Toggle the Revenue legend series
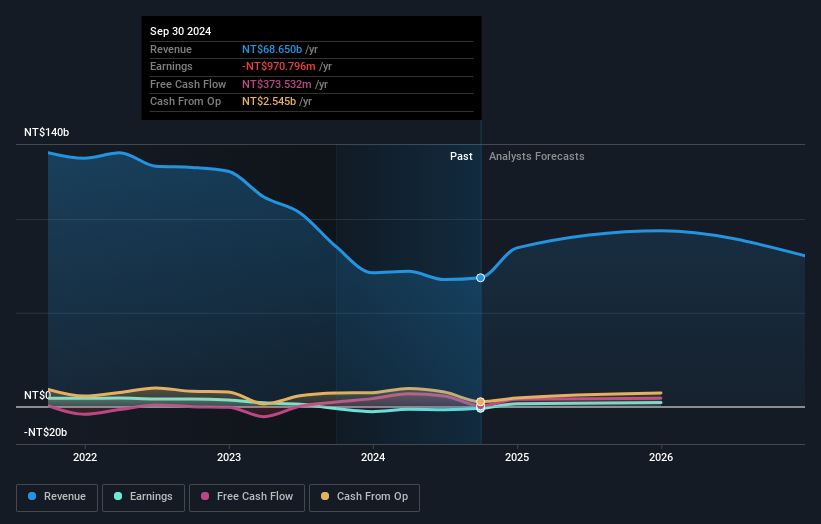The image size is (821, 524). (x=57, y=497)
